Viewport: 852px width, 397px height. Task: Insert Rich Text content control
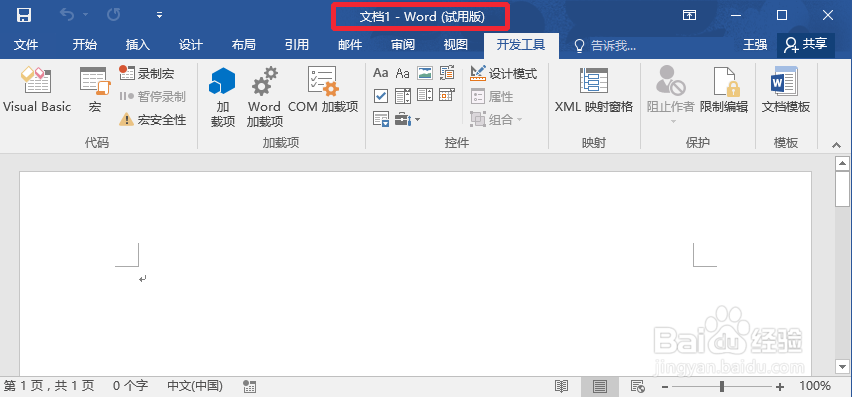point(381,73)
